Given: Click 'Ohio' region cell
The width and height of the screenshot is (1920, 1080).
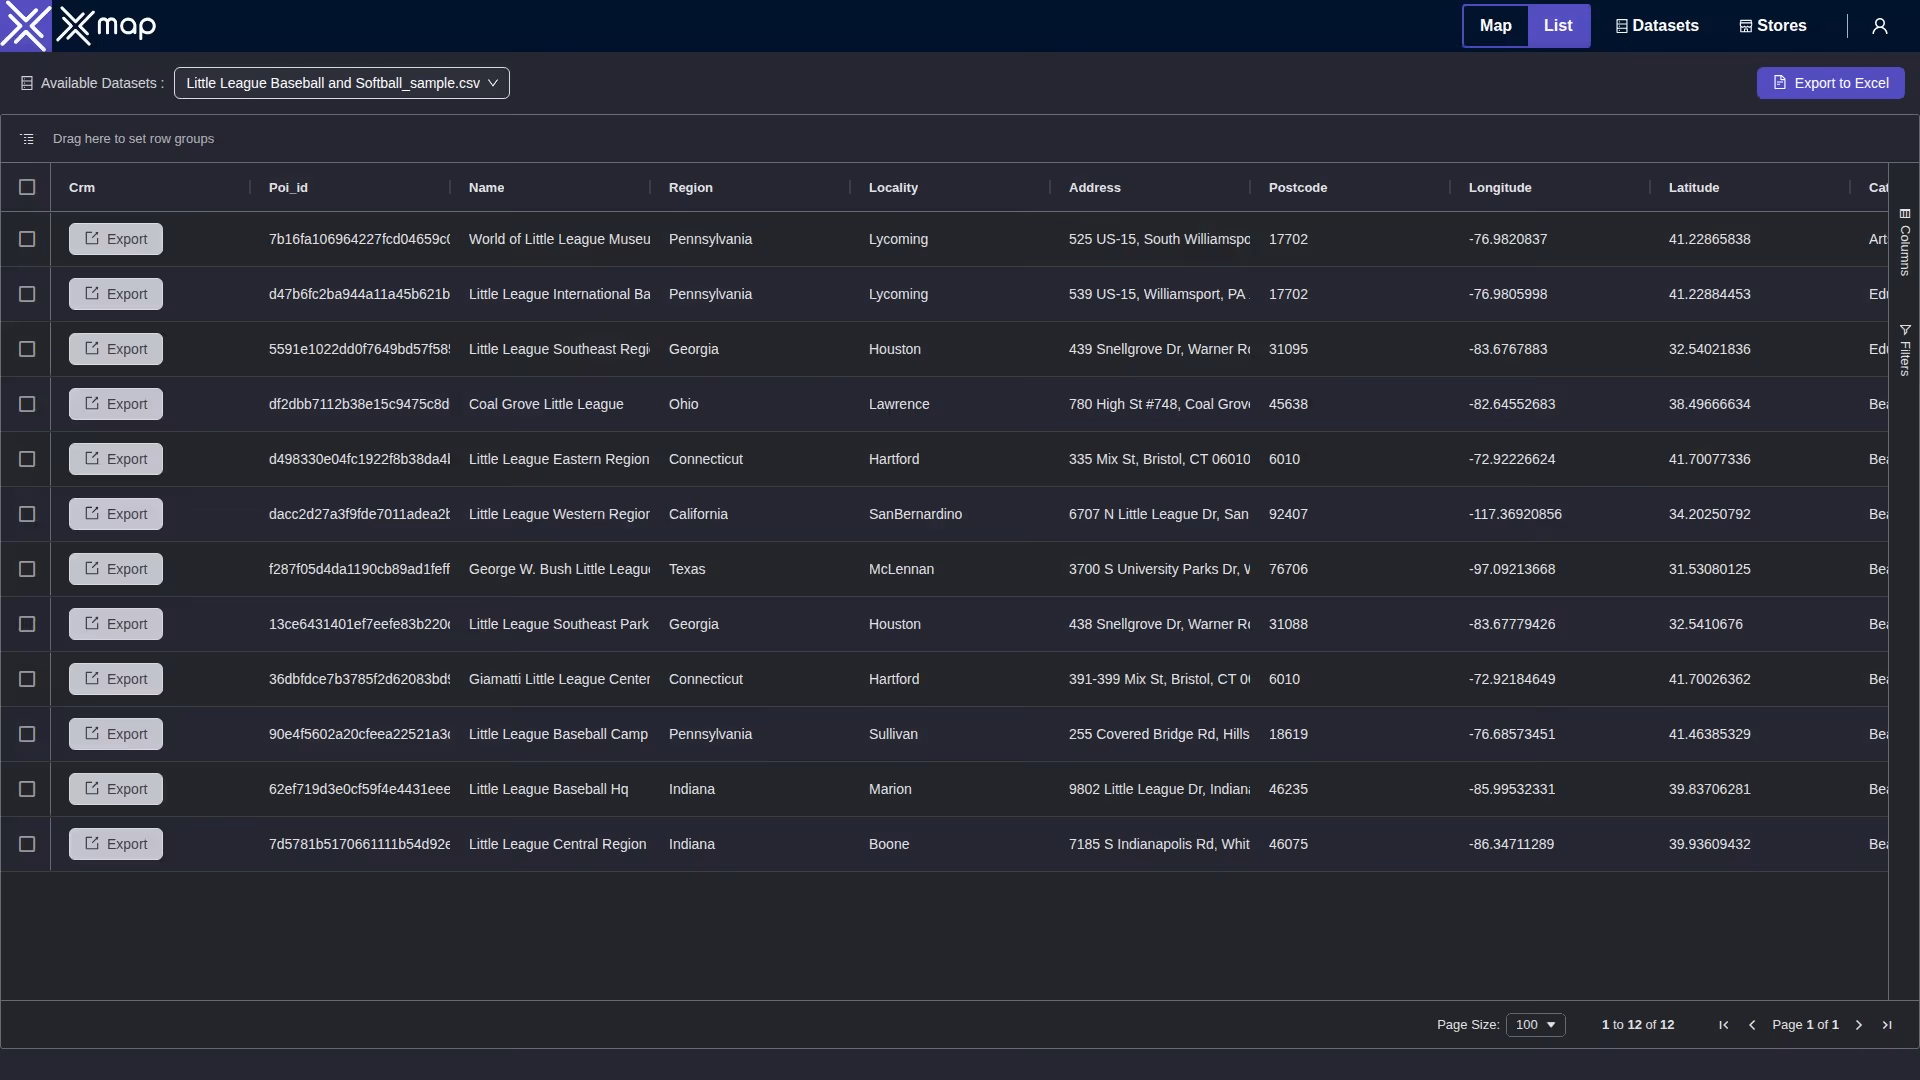Looking at the screenshot, I should pyautogui.click(x=750, y=404).
